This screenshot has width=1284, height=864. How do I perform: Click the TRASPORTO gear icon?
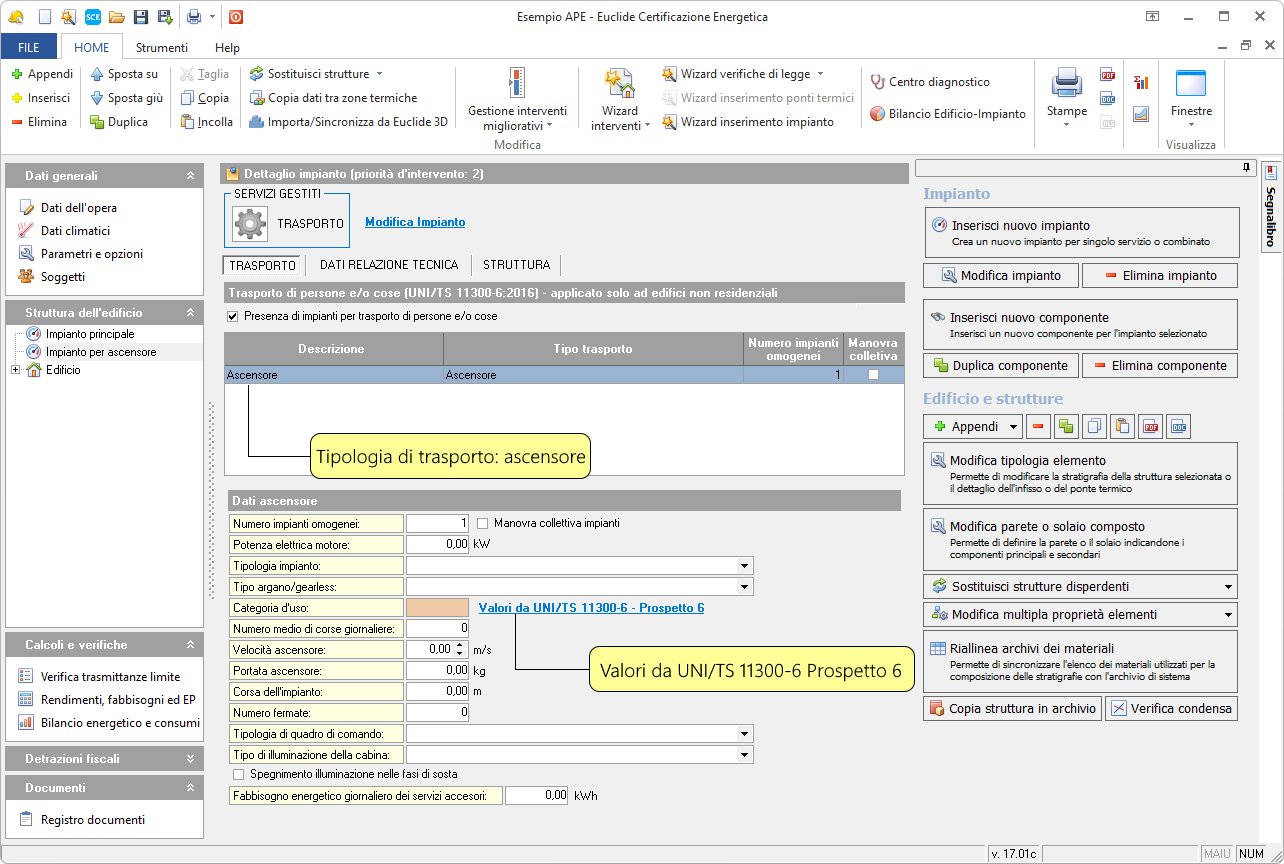[x=250, y=223]
